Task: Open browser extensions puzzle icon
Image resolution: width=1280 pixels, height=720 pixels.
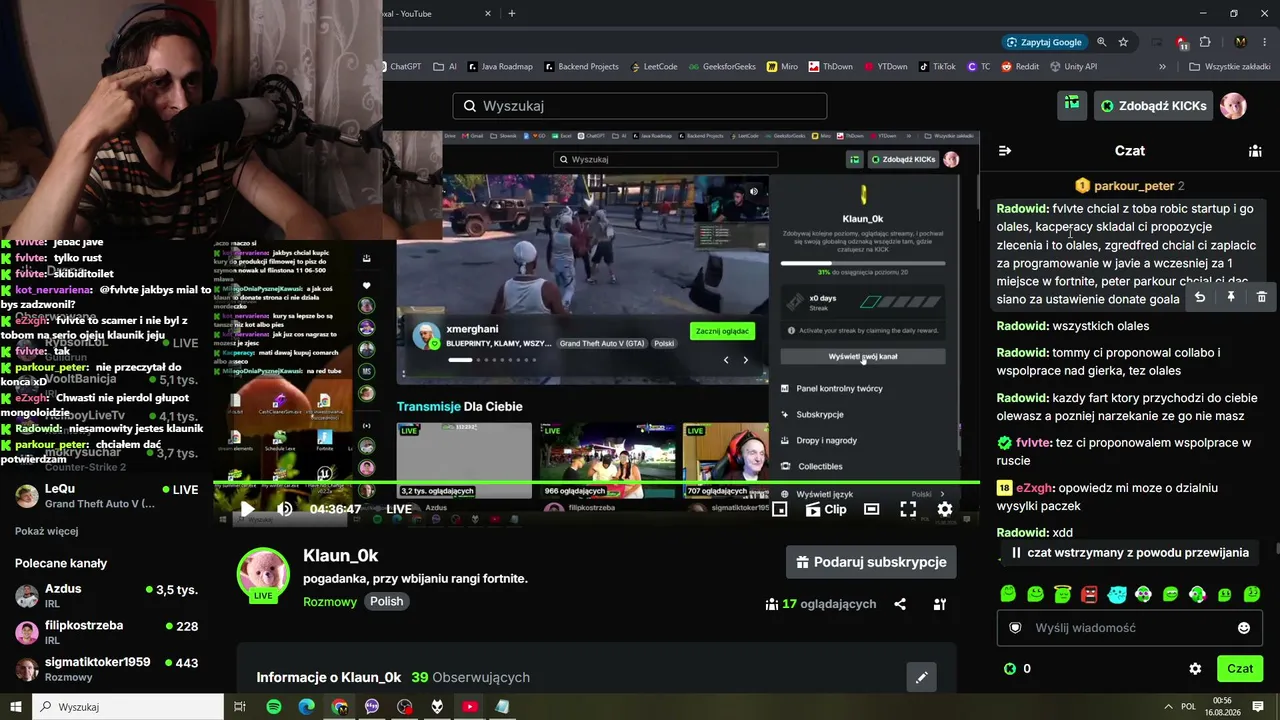Action: point(1205,42)
